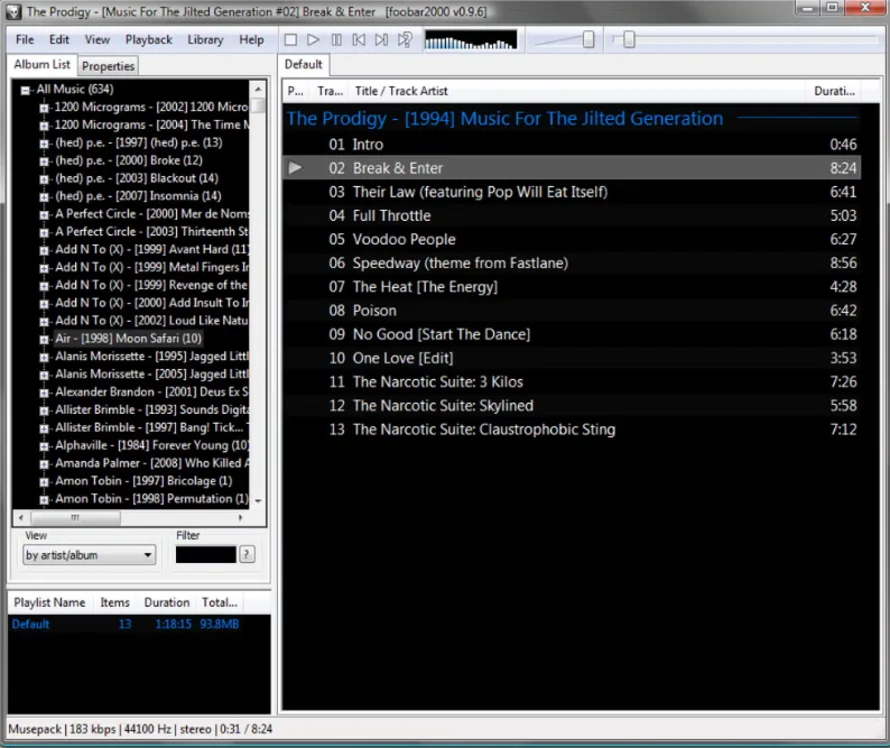Screen dimensions: 890x748
Task: Select Amon Tobin - [1998] Permutation album
Action: click(x=152, y=499)
